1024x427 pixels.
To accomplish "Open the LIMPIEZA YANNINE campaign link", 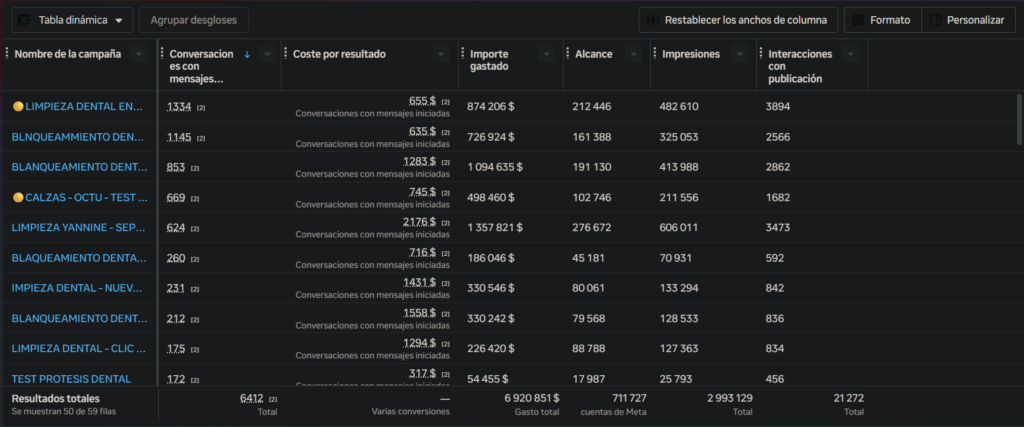I will (x=79, y=228).
